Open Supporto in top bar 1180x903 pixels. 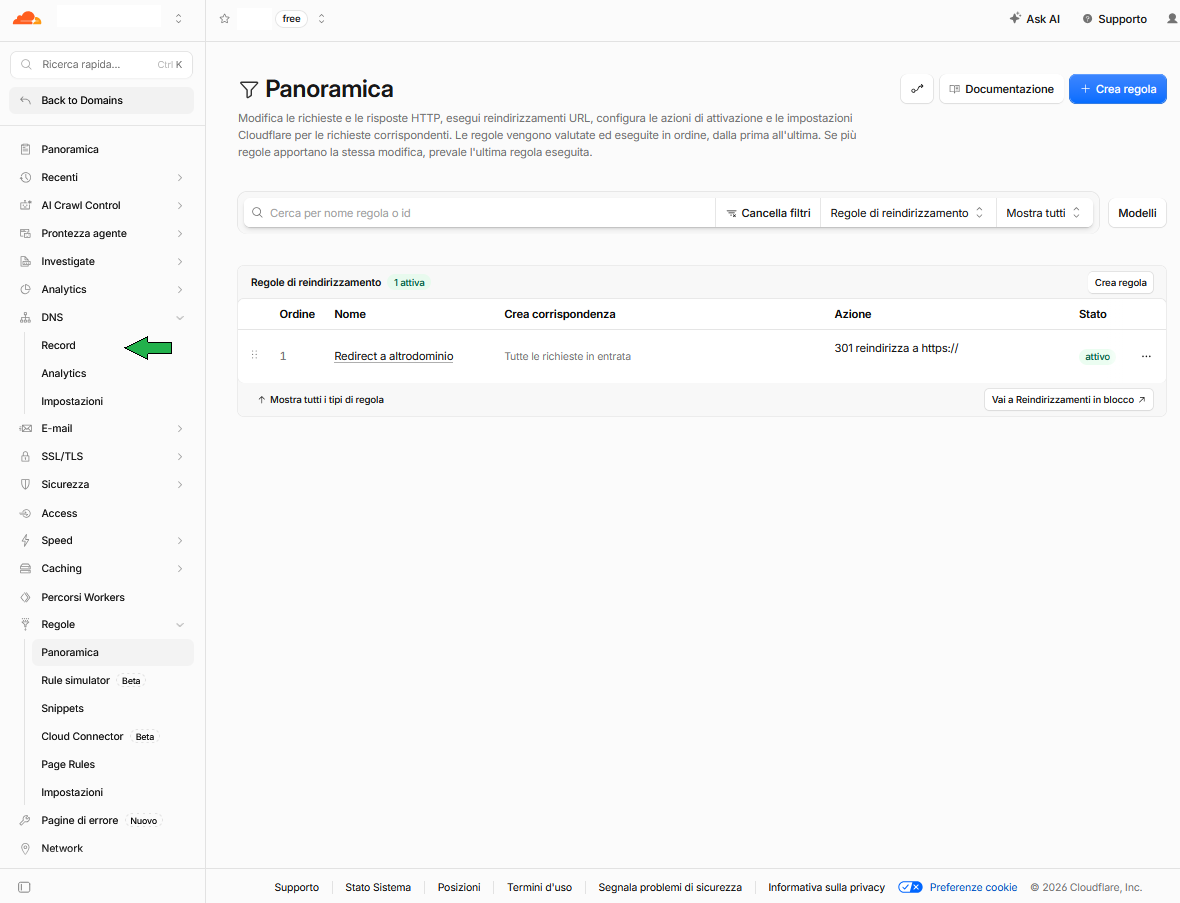pos(1115,19)
